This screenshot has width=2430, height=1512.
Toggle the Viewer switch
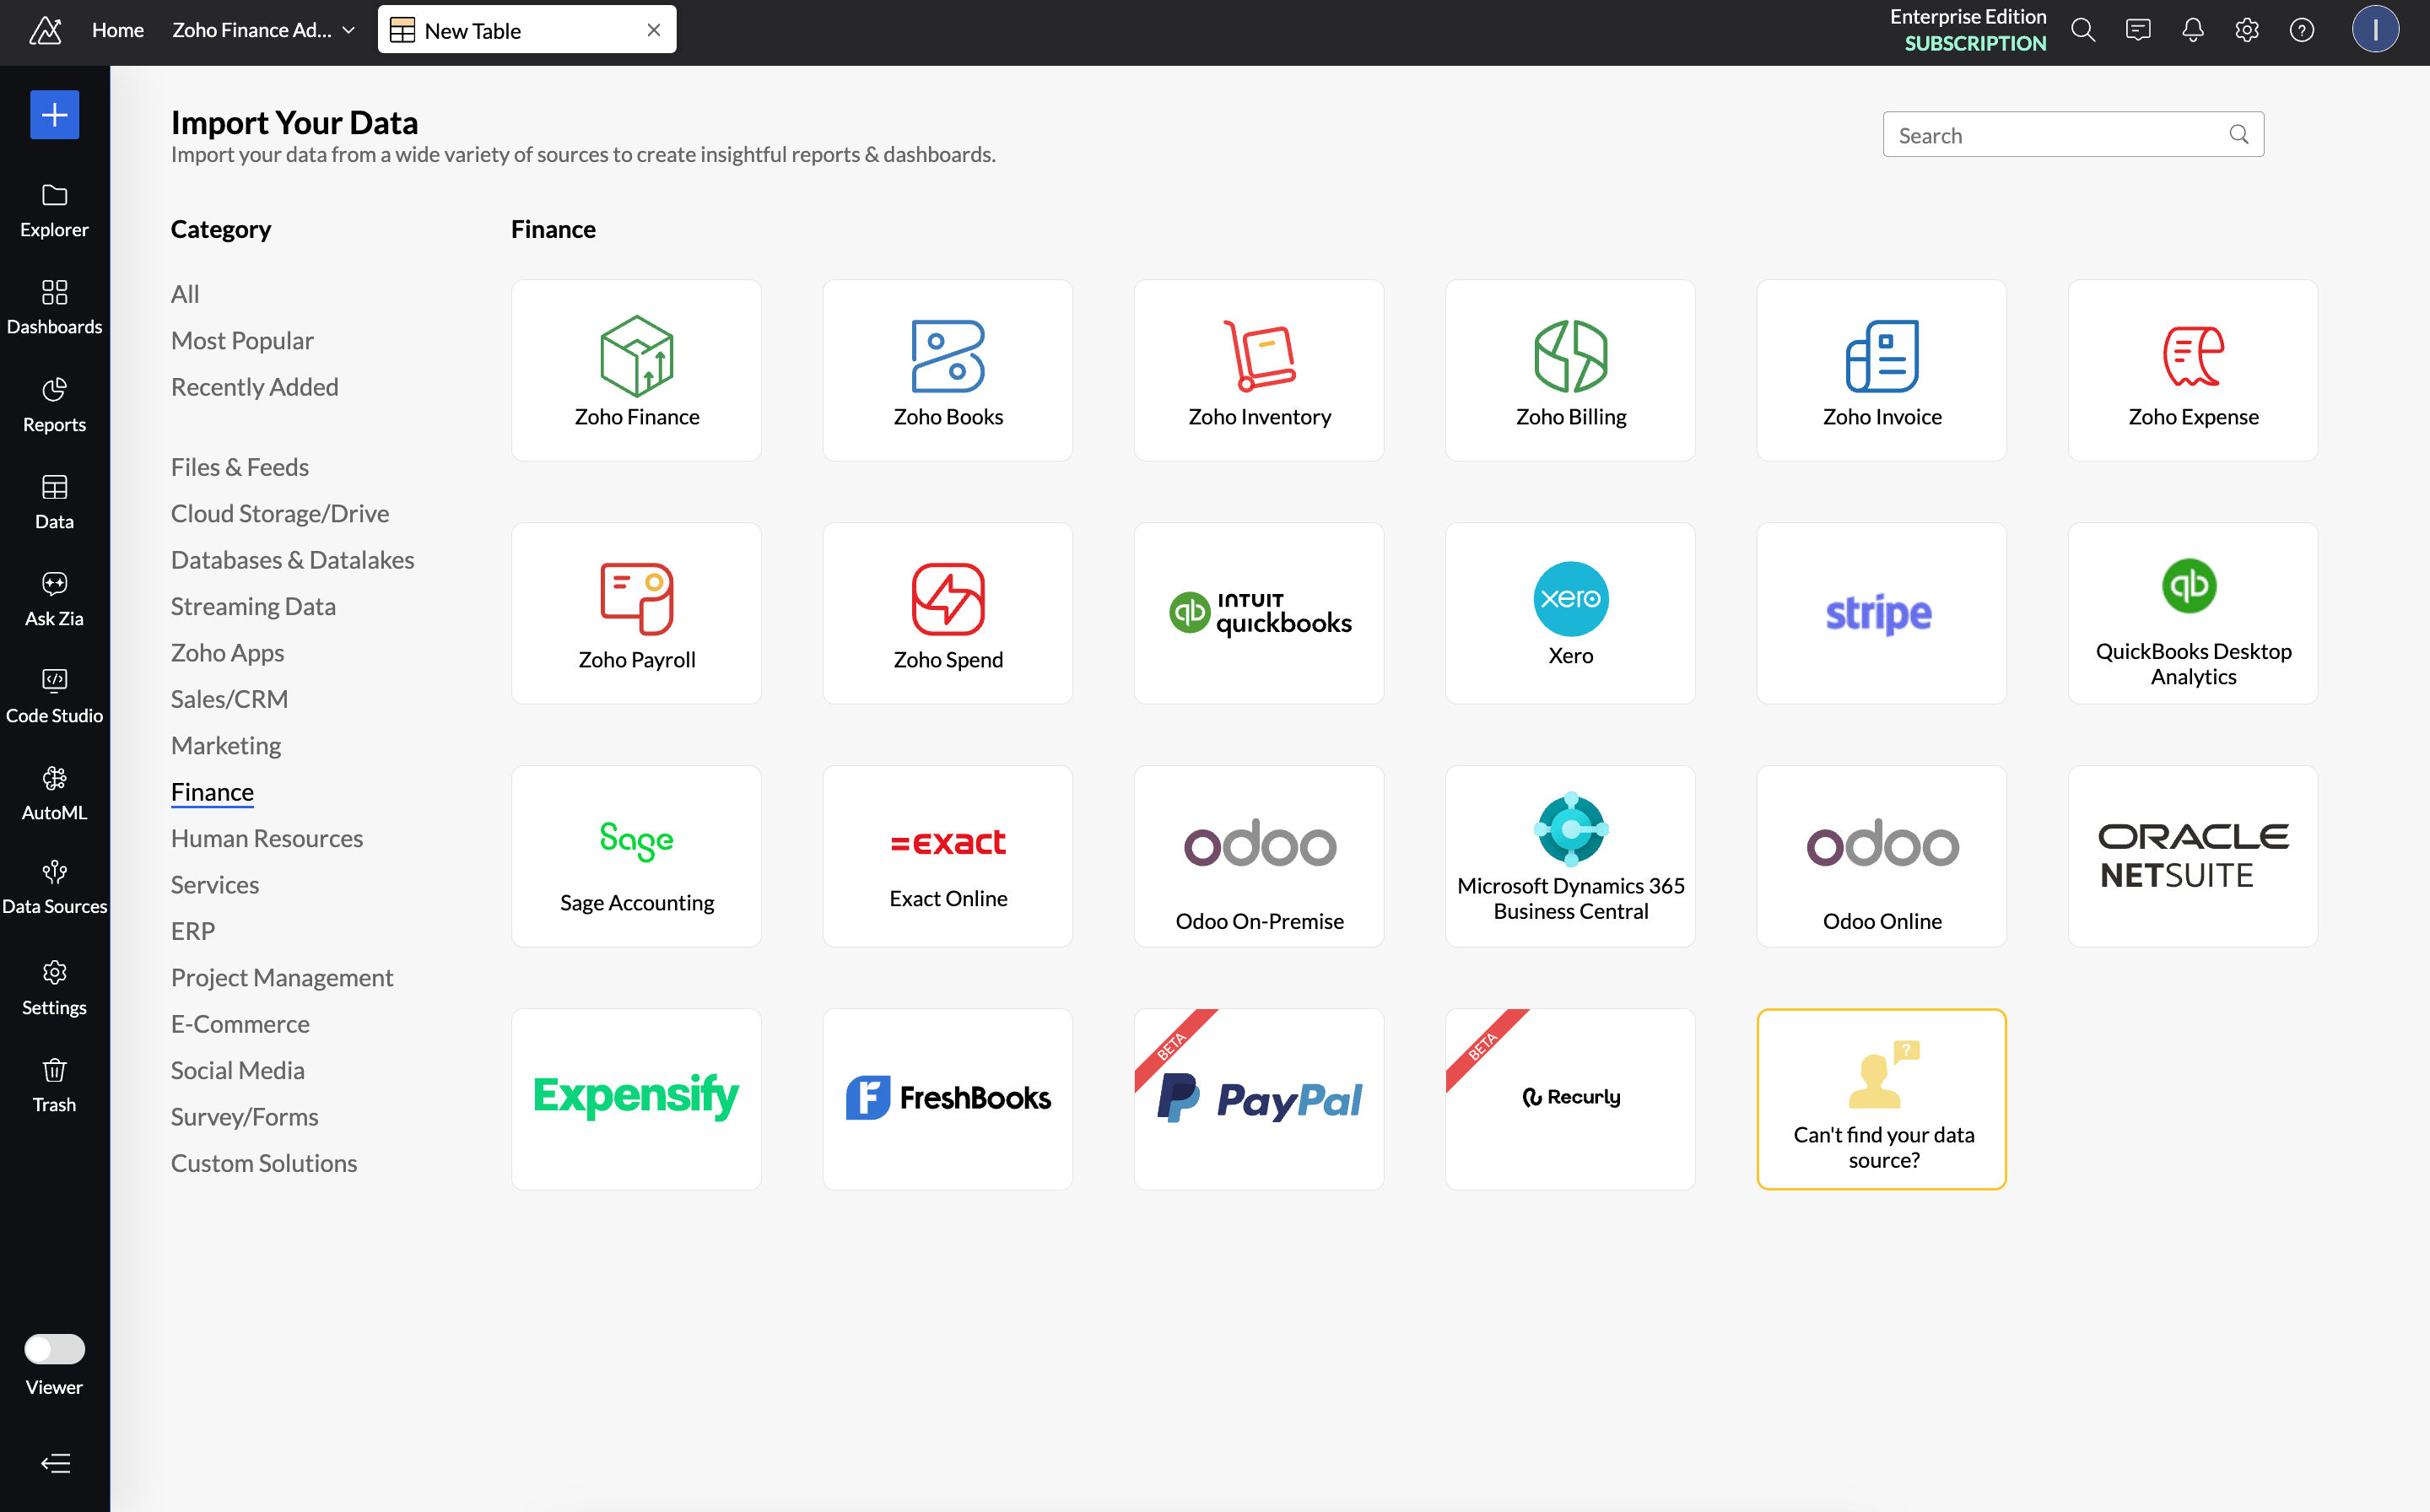[x=54, y=1348]
